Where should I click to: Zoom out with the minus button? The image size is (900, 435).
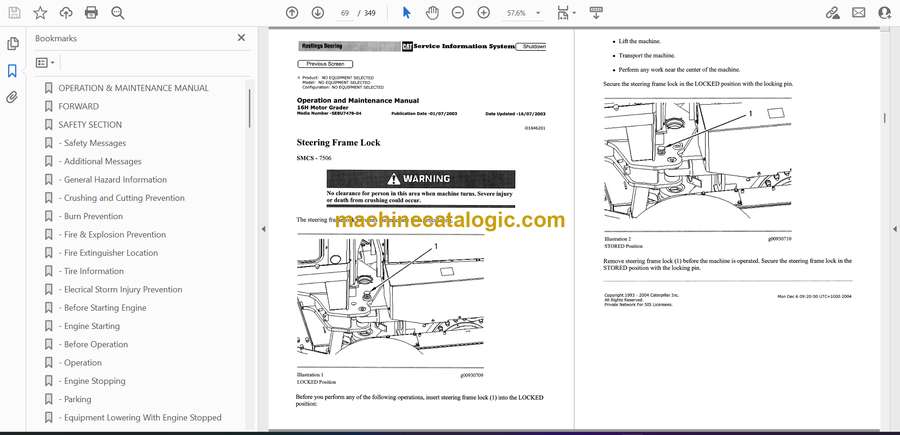pyautogui.click(x=457, y=13)
